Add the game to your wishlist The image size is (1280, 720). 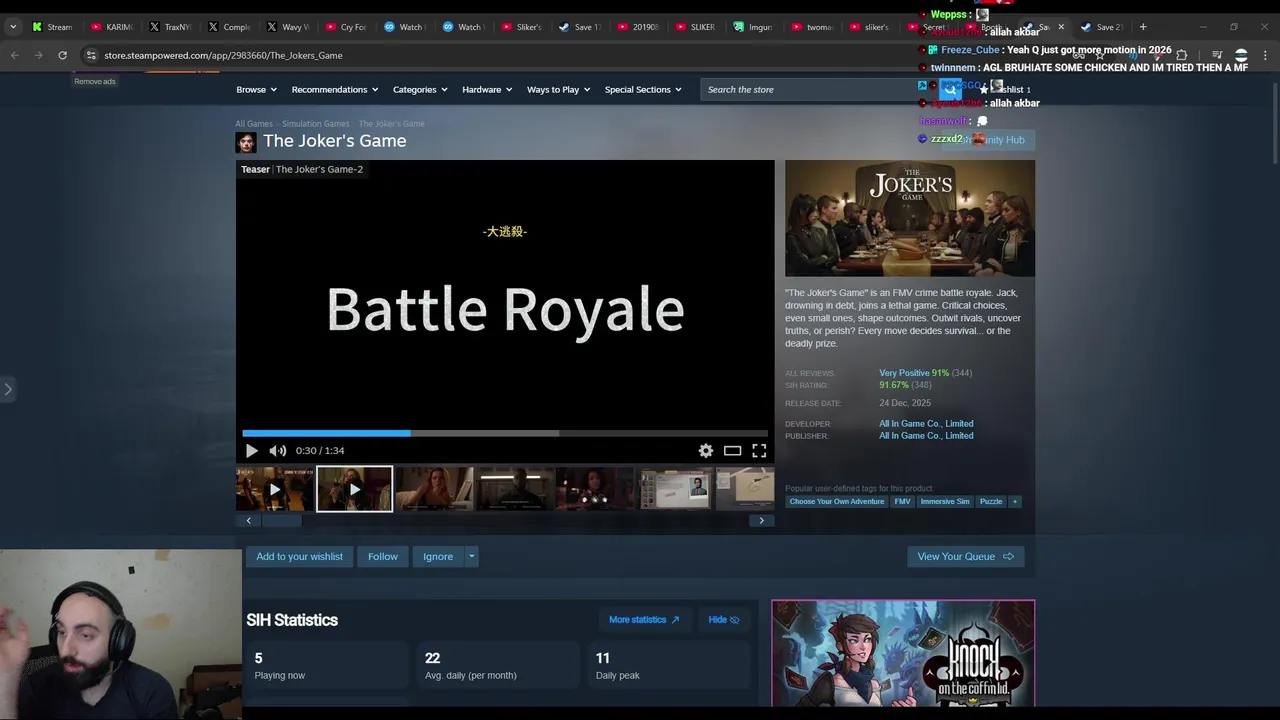tap(299, 557)
